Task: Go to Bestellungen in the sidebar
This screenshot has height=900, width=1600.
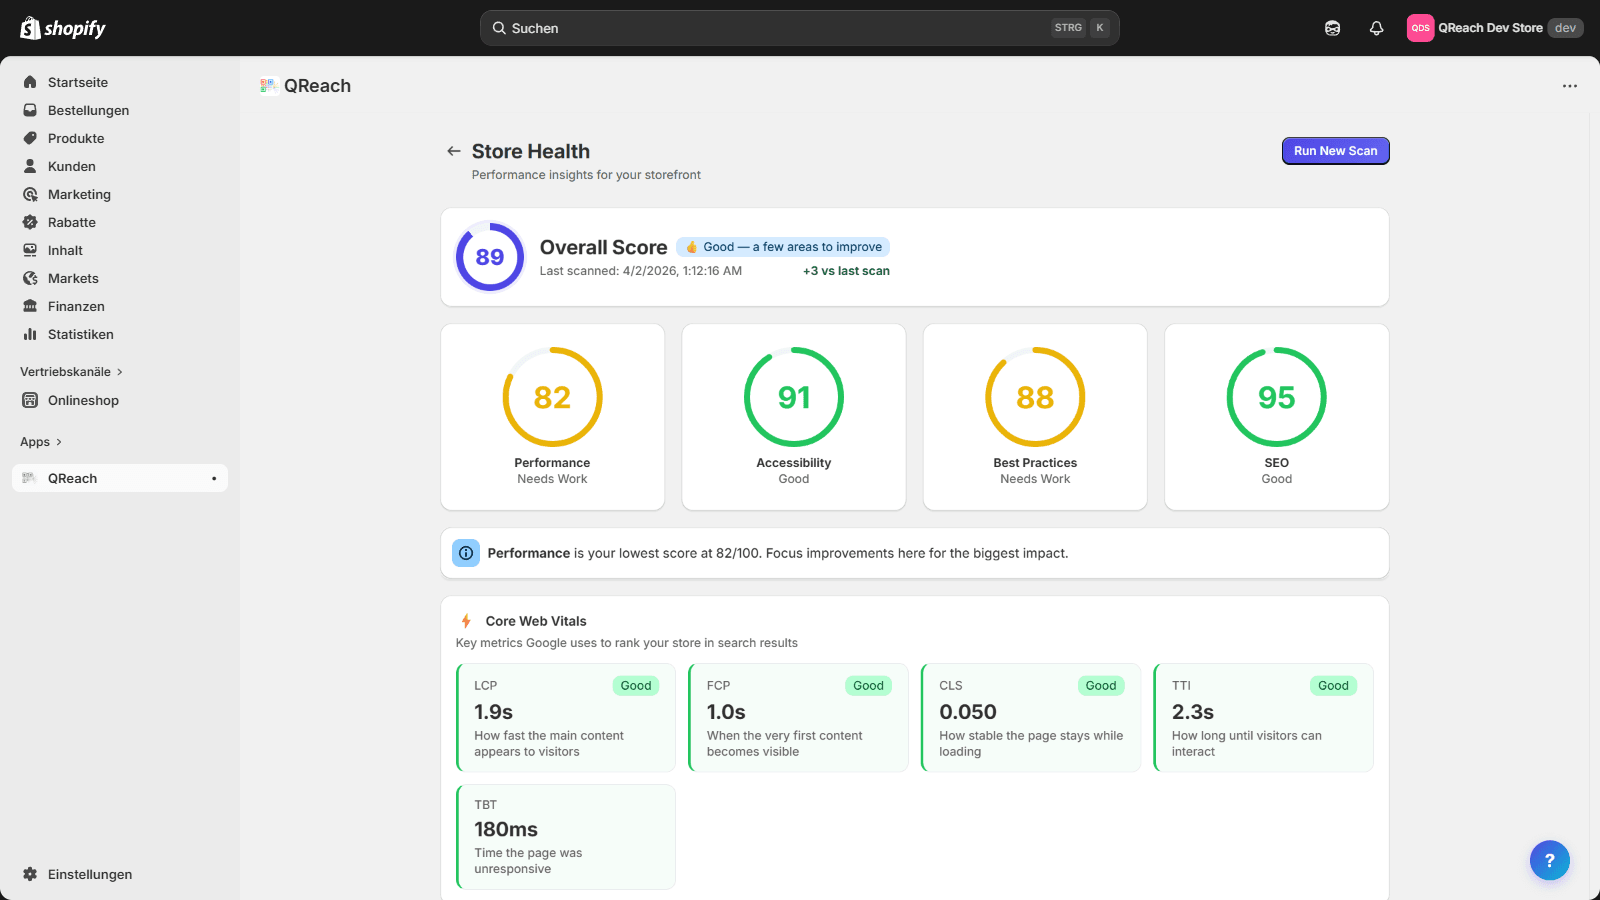Action: (x=88, y=110)
